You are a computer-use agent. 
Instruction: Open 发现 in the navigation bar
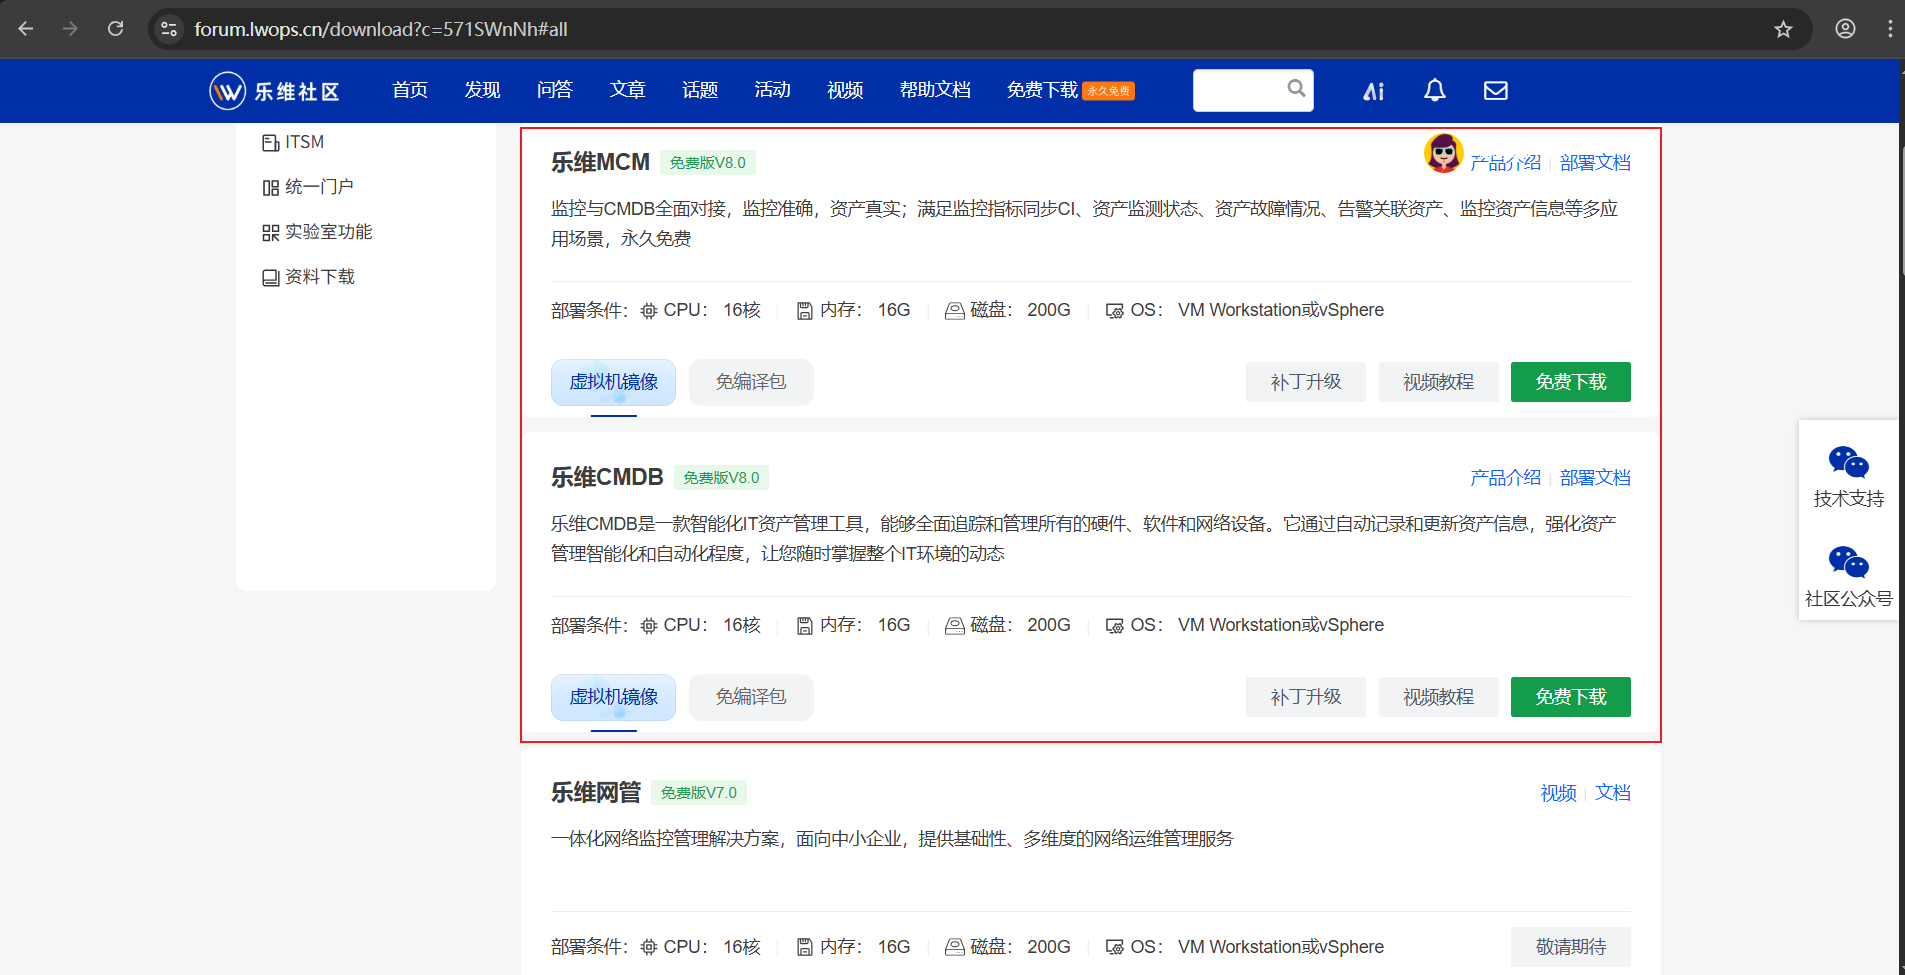[x=482, y=90]
